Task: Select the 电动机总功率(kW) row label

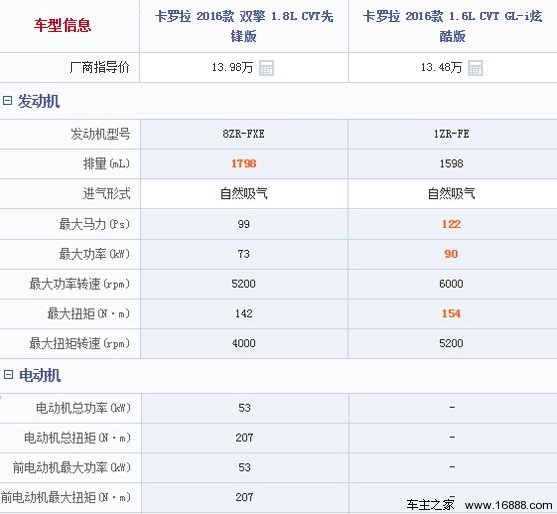Action: click(x=83, y=408)
